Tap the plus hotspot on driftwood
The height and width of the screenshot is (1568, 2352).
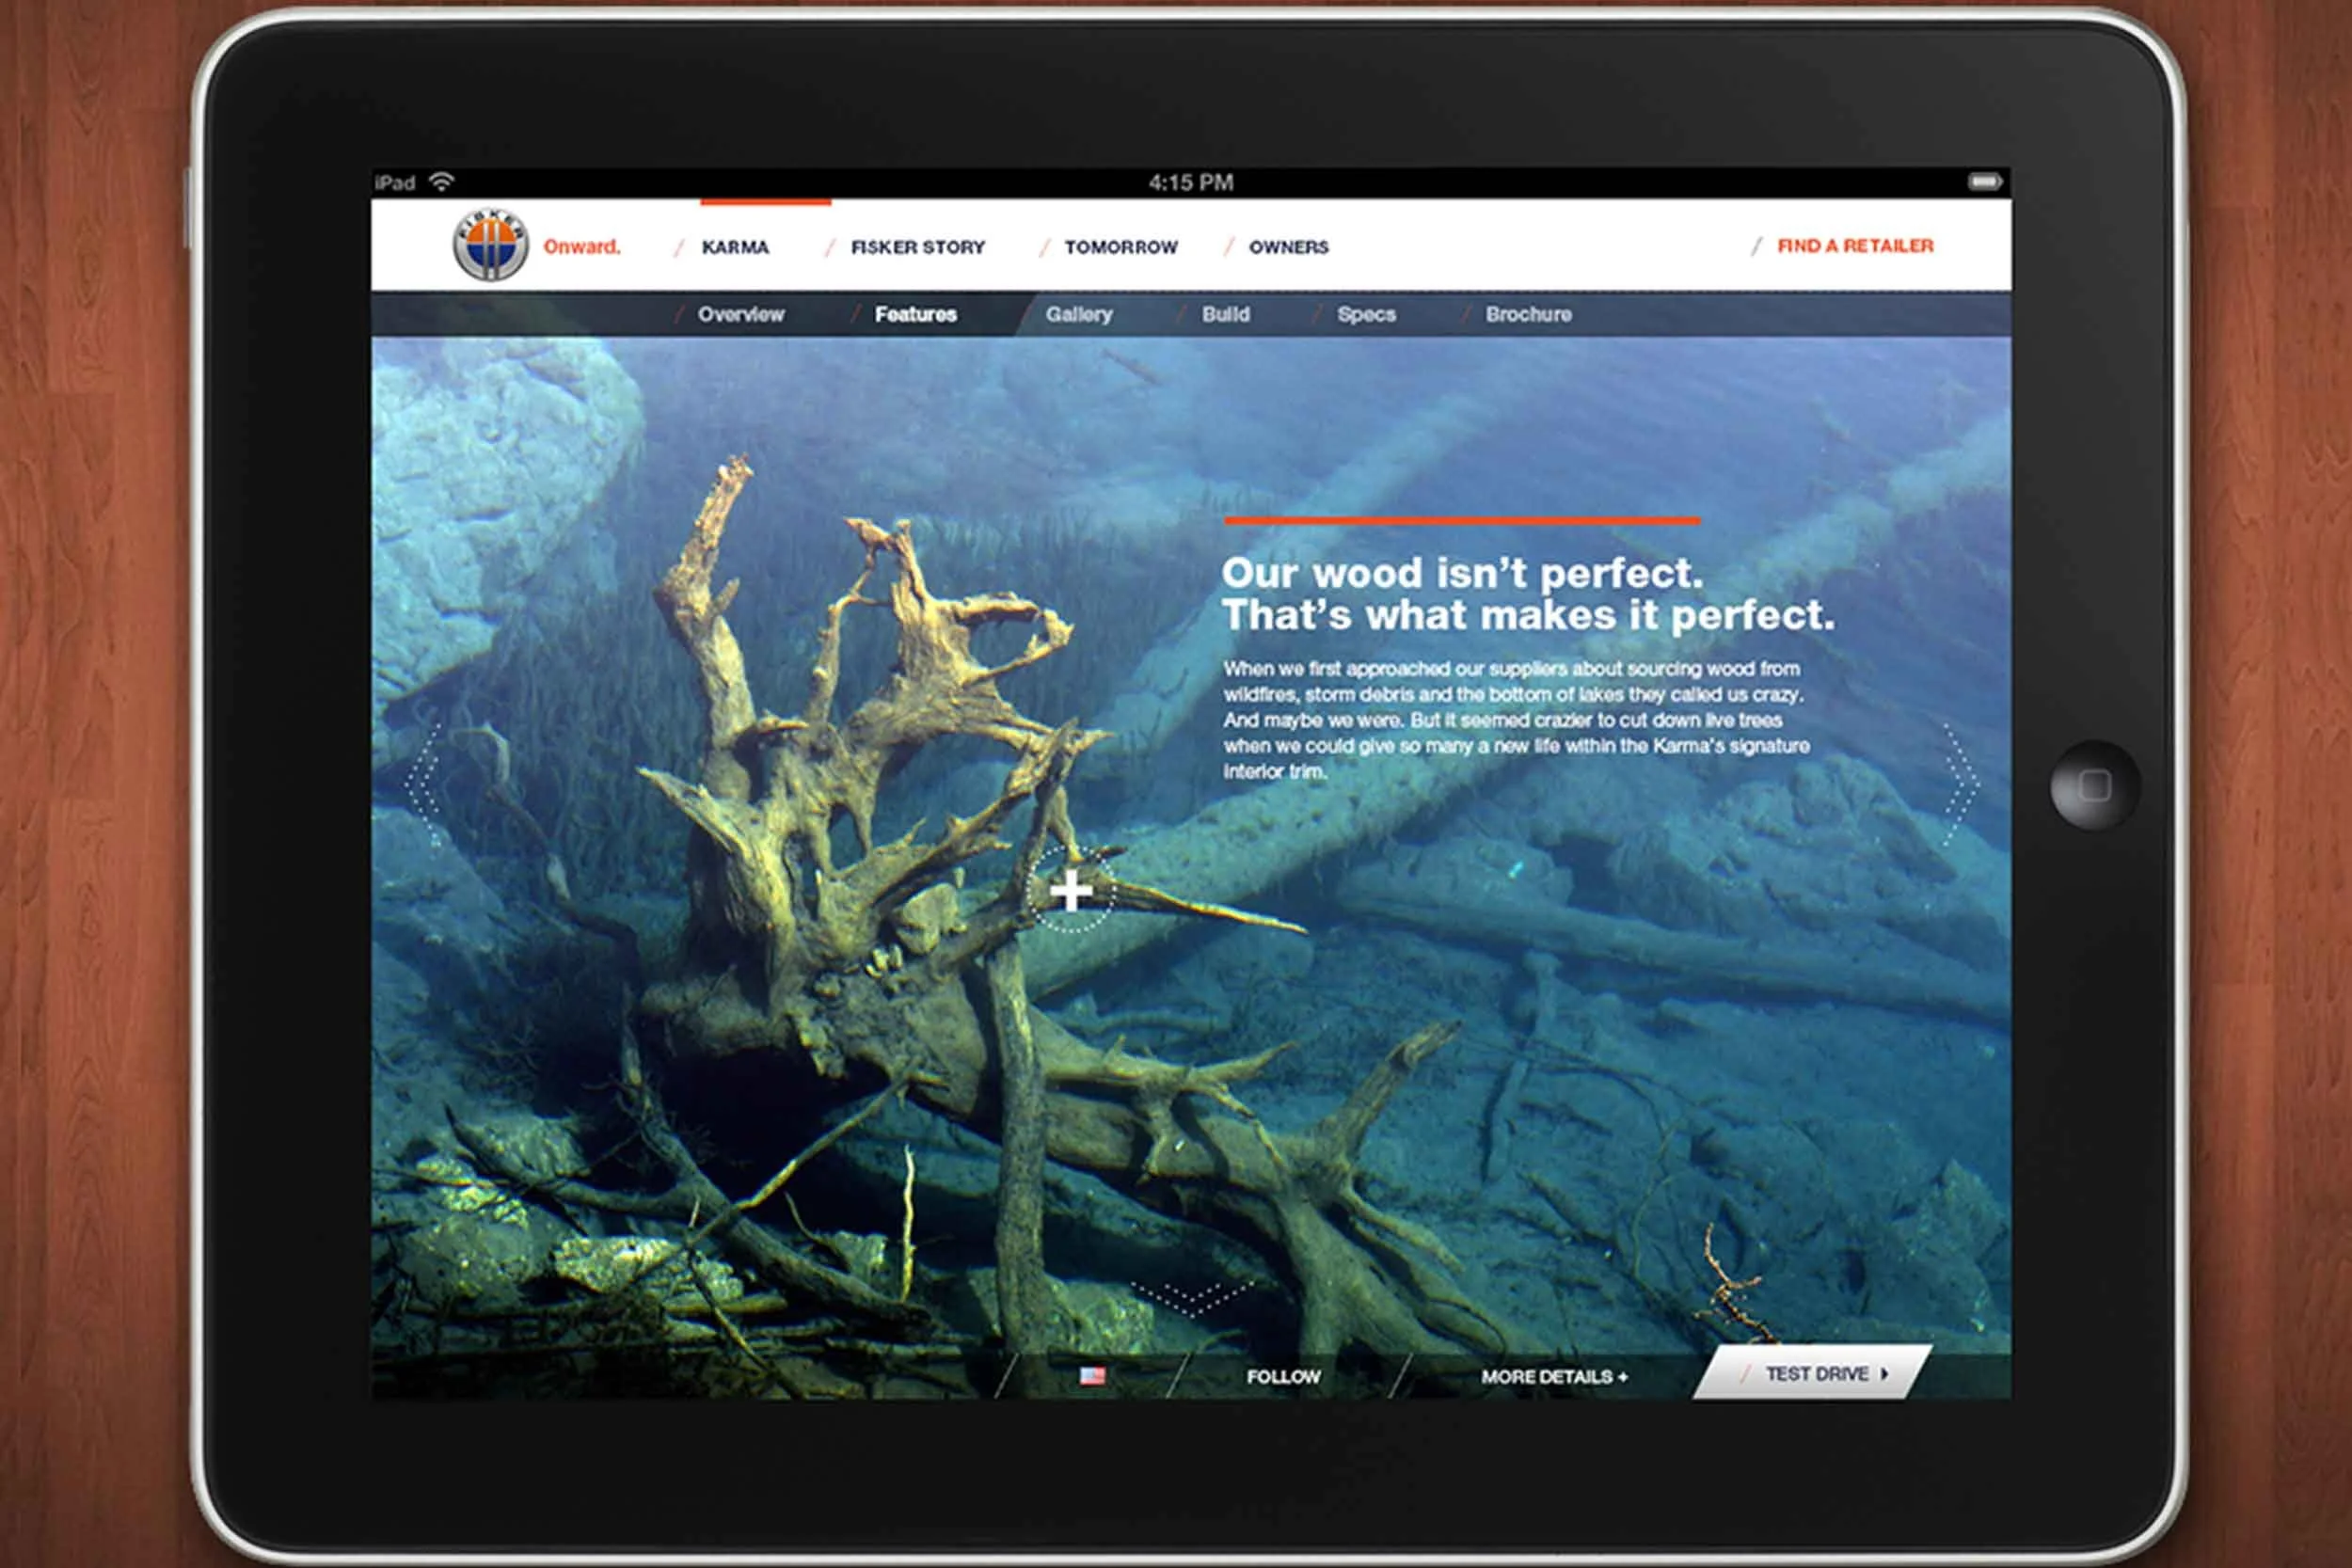pos(1071,889)
